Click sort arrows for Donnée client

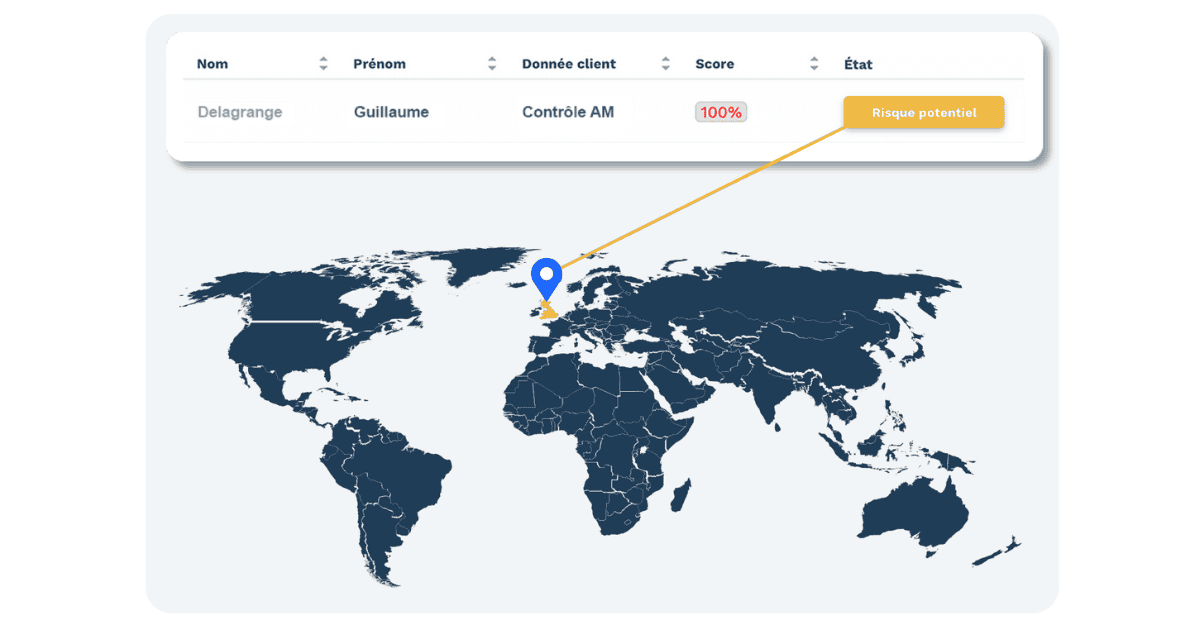666,64
